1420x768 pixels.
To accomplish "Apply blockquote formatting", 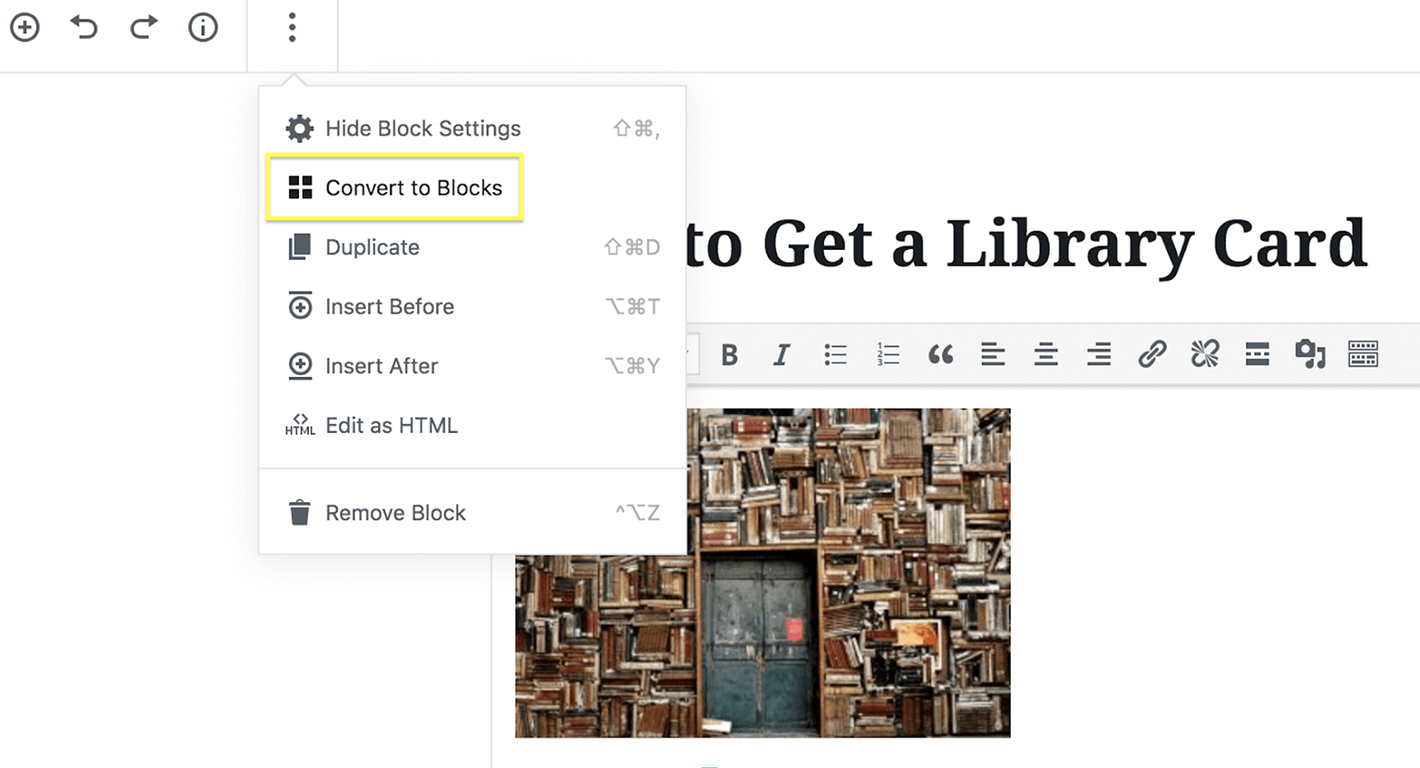I will tap(940, 354).
